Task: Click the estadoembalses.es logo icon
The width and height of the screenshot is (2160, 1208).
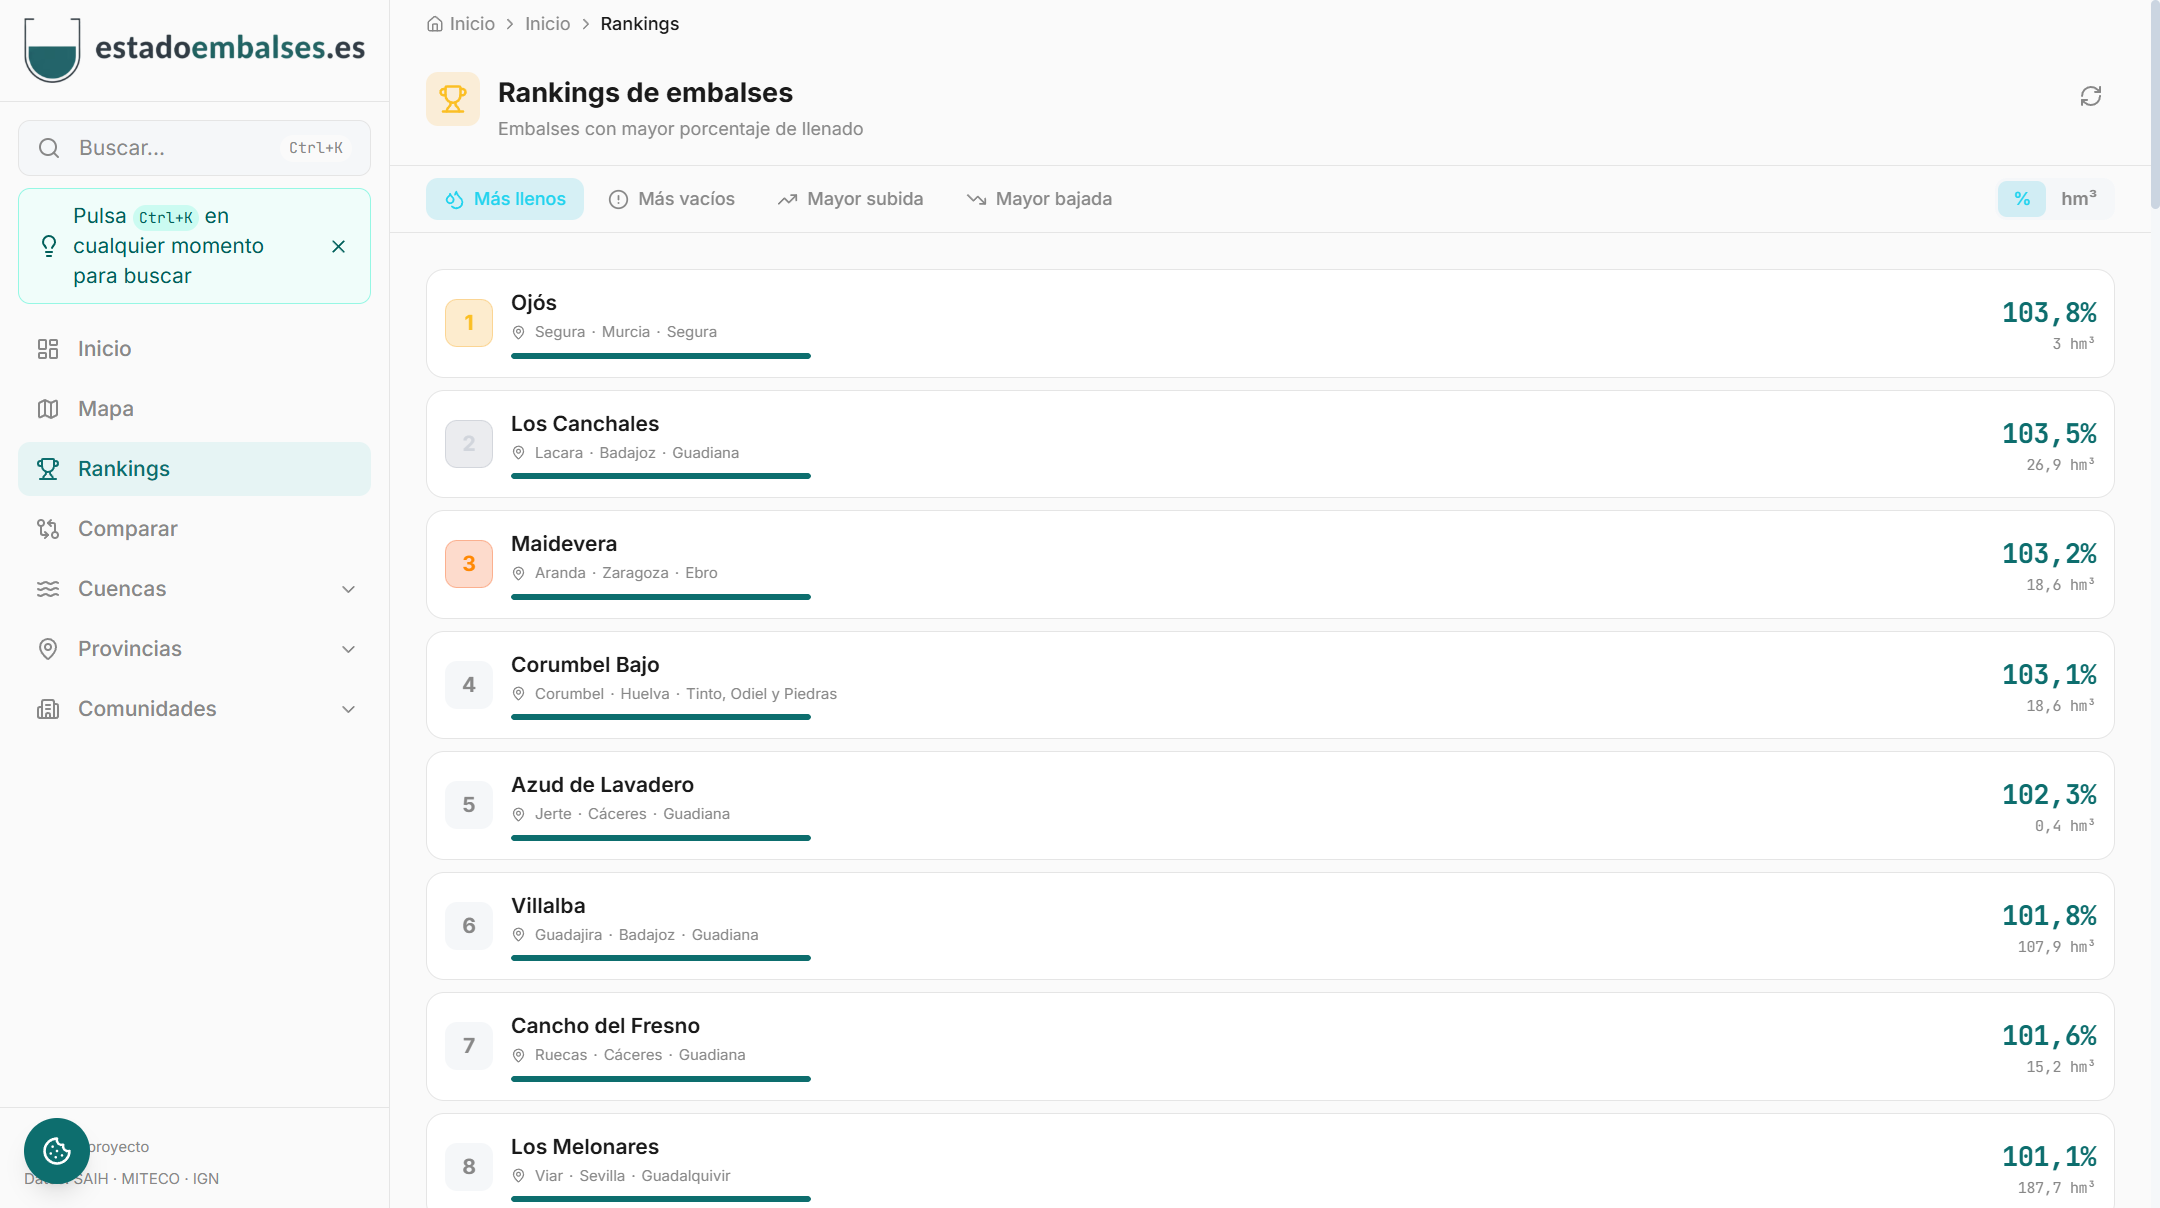Action: (52, 49)
